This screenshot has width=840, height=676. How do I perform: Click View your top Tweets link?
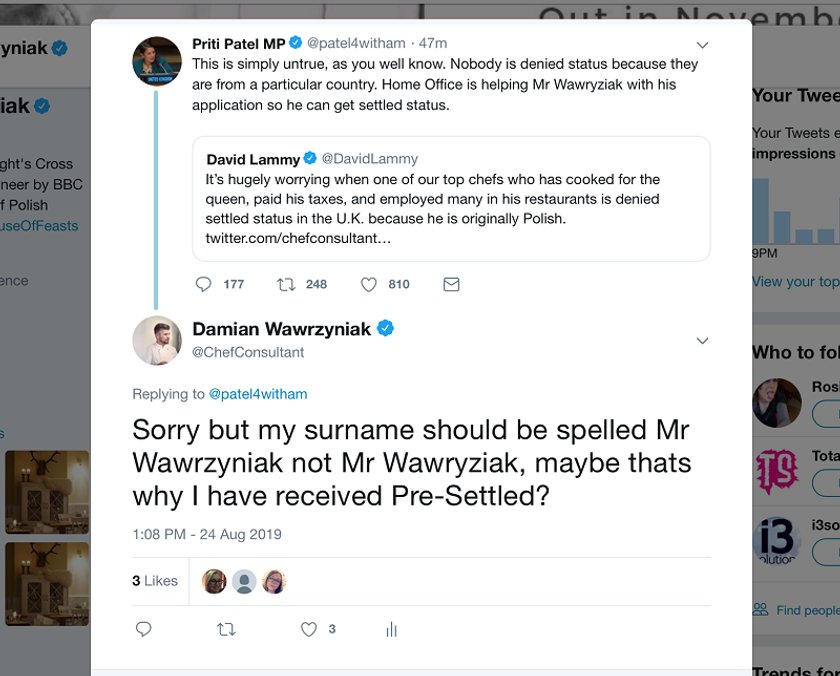[x=796, y=282]
